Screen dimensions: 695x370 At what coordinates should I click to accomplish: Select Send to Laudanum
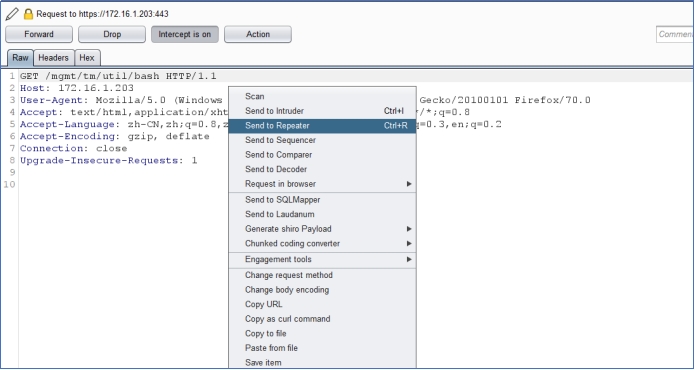coord(322,214)
